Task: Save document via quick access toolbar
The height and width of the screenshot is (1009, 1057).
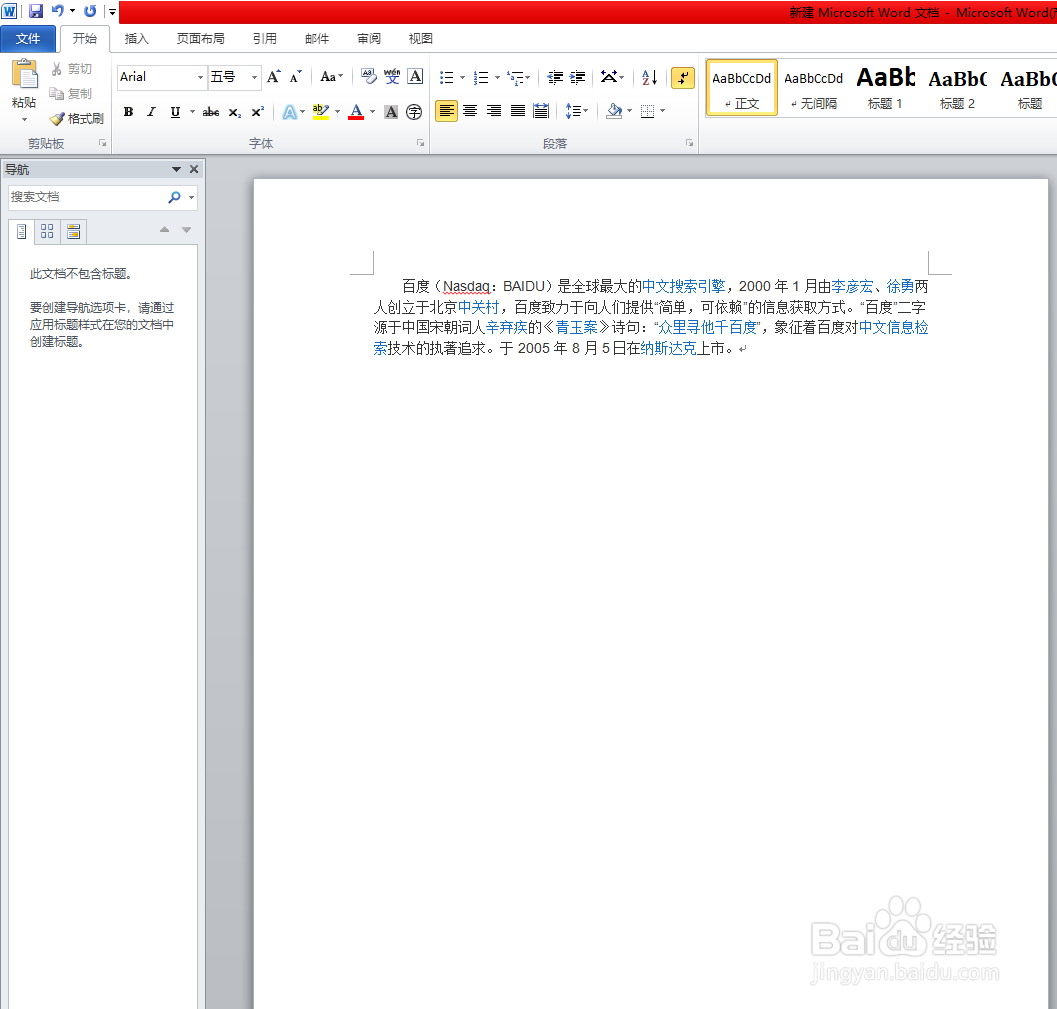Action: point(36,11)
